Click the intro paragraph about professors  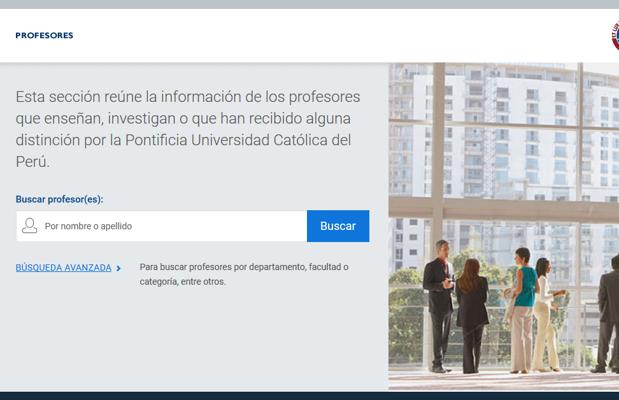click(x=188, y=129)
